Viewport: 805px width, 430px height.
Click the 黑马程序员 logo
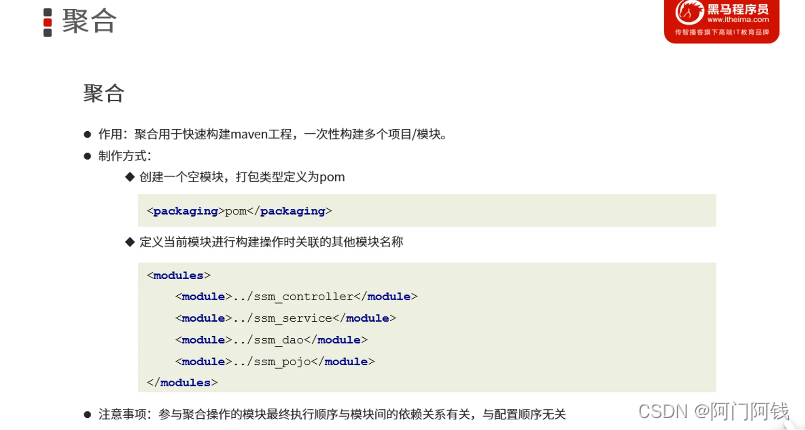click(721, 21)
